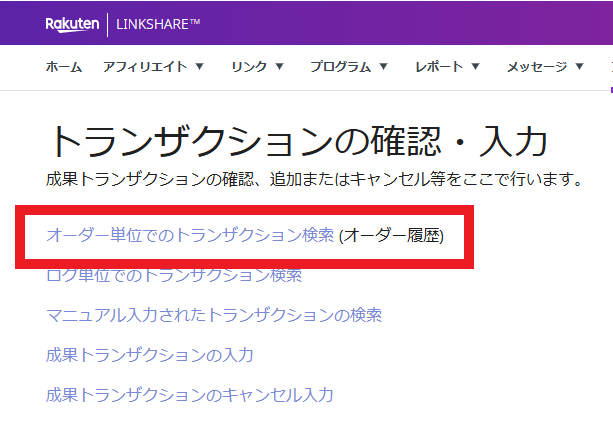This screenshot has height=442, width=613.
Task: Open the レポート menu
Action: click(439, 67)
